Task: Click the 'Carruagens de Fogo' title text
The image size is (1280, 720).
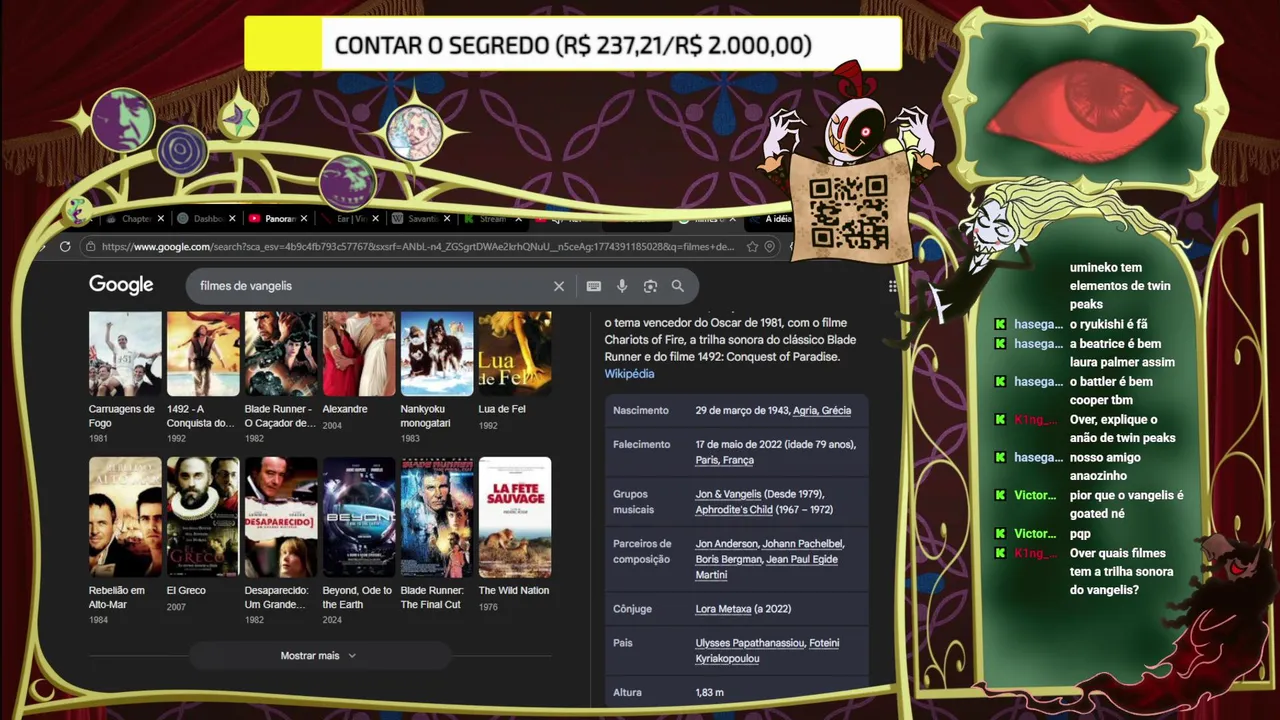Action: [122, 416]
